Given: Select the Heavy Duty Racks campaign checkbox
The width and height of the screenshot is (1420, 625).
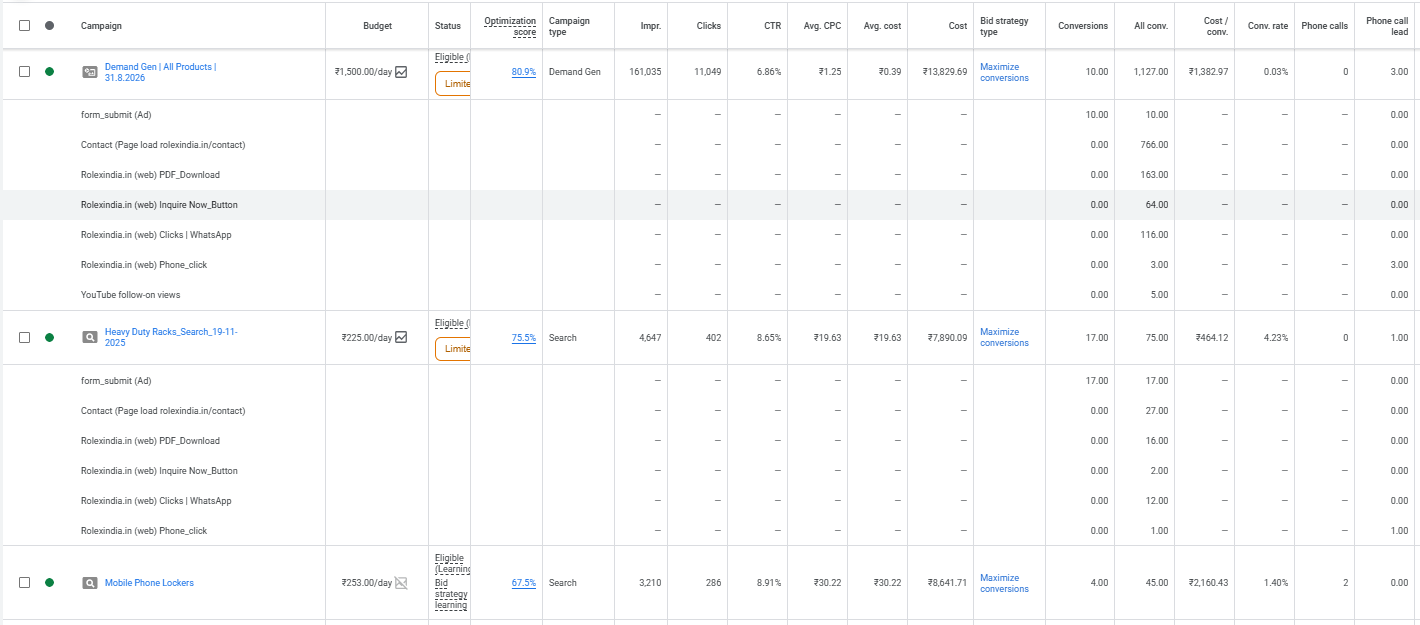Looking at the screenshot, I should click(x=24, y=338).
